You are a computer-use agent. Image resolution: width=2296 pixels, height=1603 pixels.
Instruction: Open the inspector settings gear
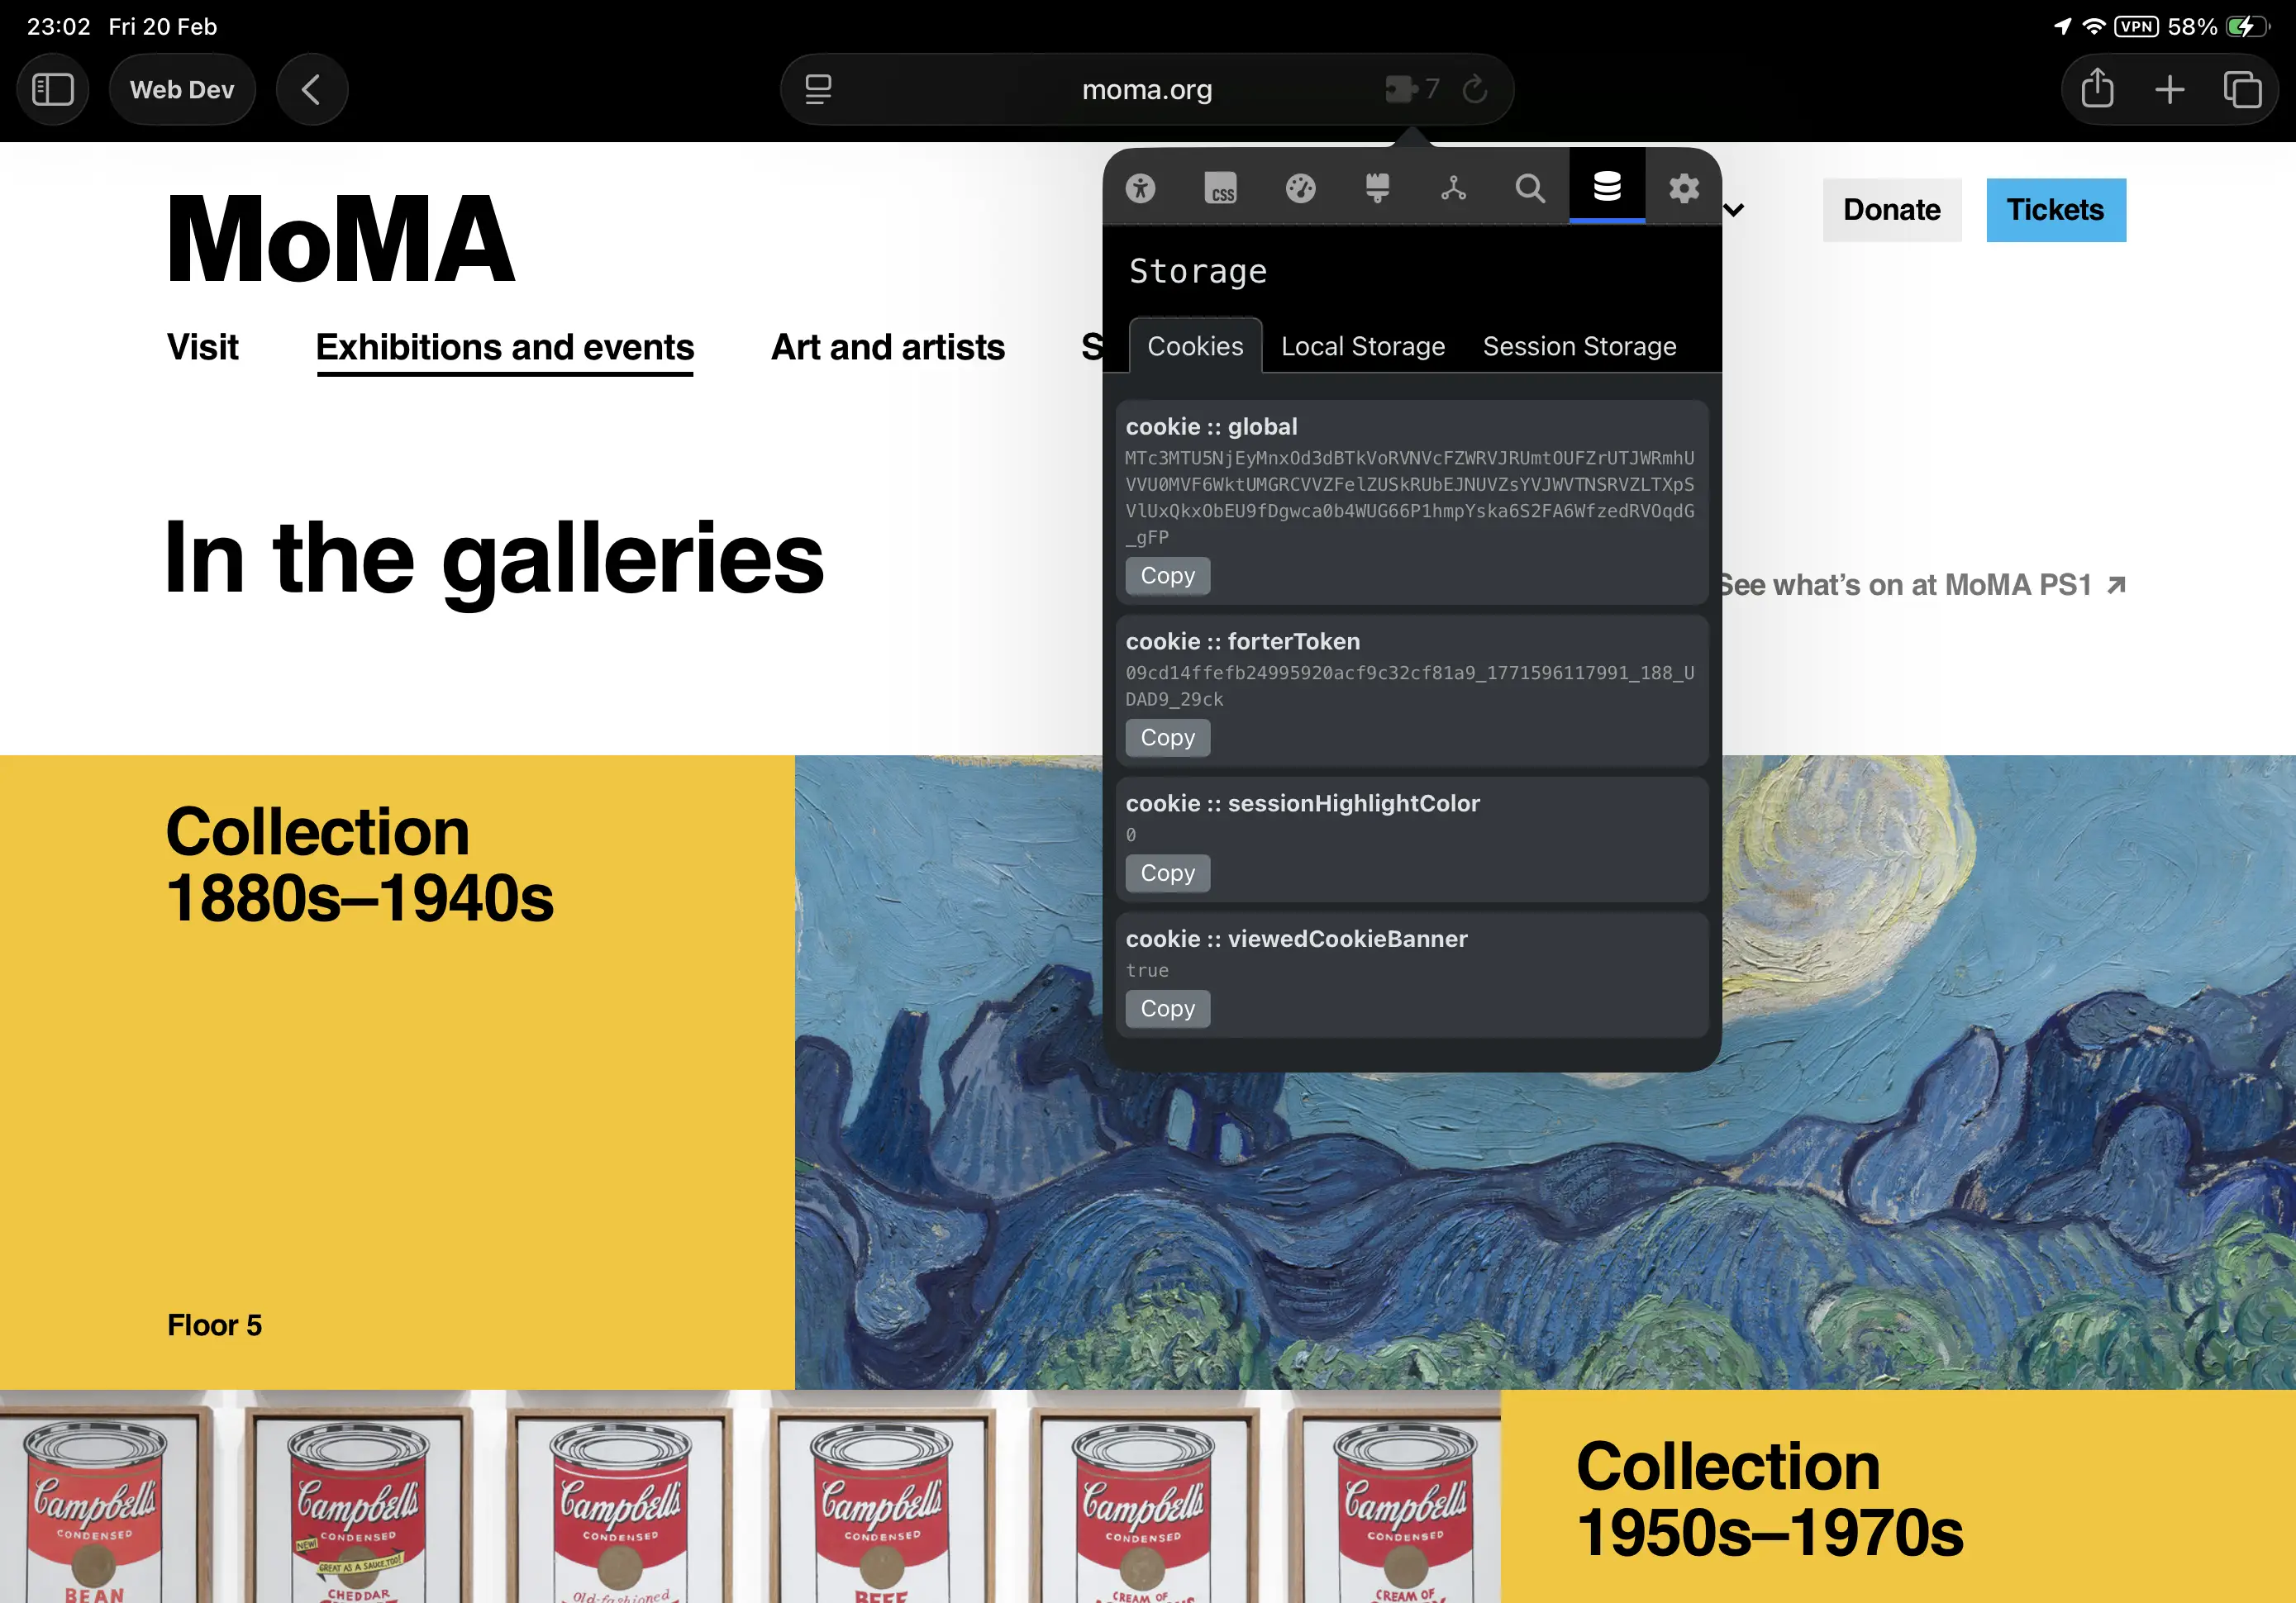[1683, 188]
